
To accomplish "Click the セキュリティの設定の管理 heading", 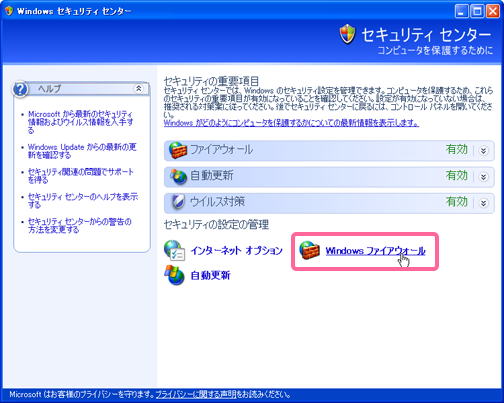I will pos(216,224).
